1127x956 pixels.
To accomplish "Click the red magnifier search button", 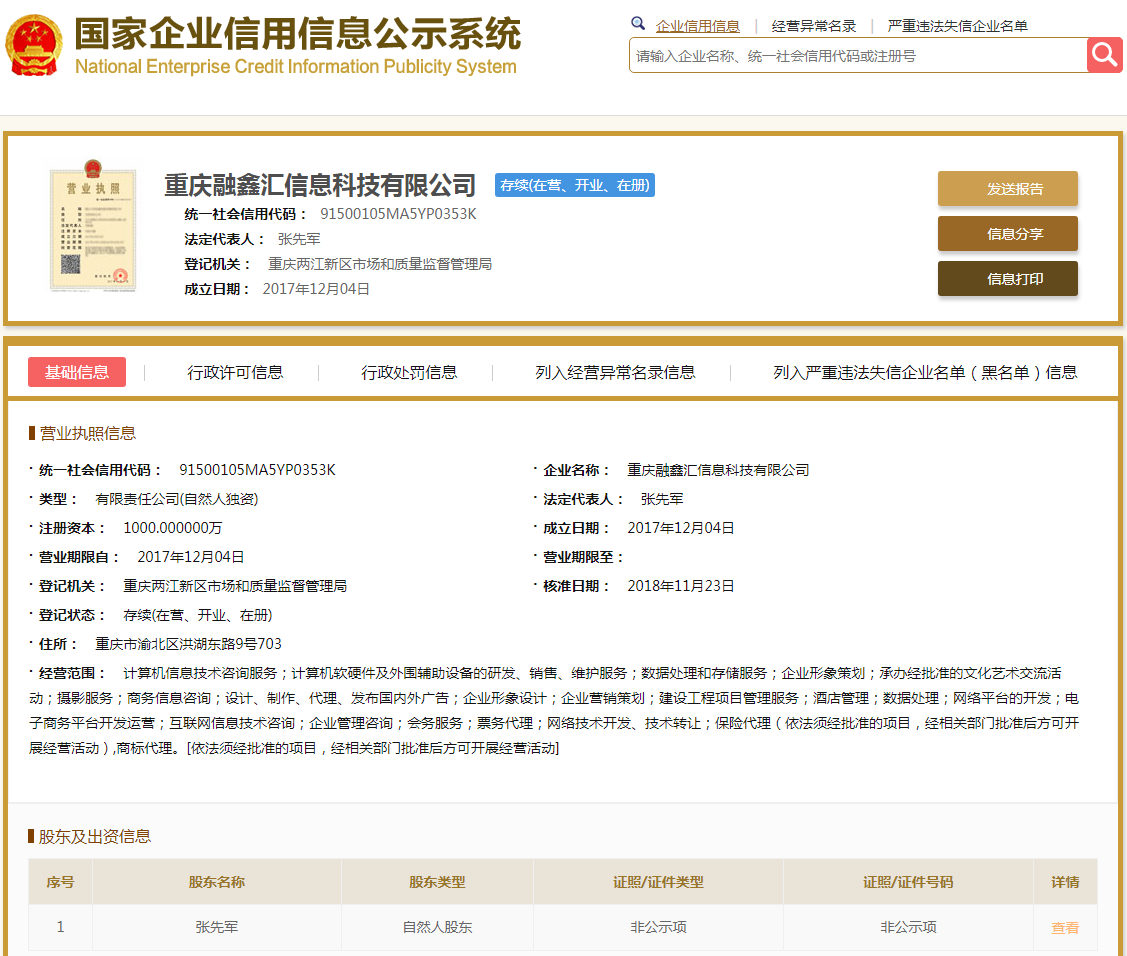I will (x=1105, y=55).
